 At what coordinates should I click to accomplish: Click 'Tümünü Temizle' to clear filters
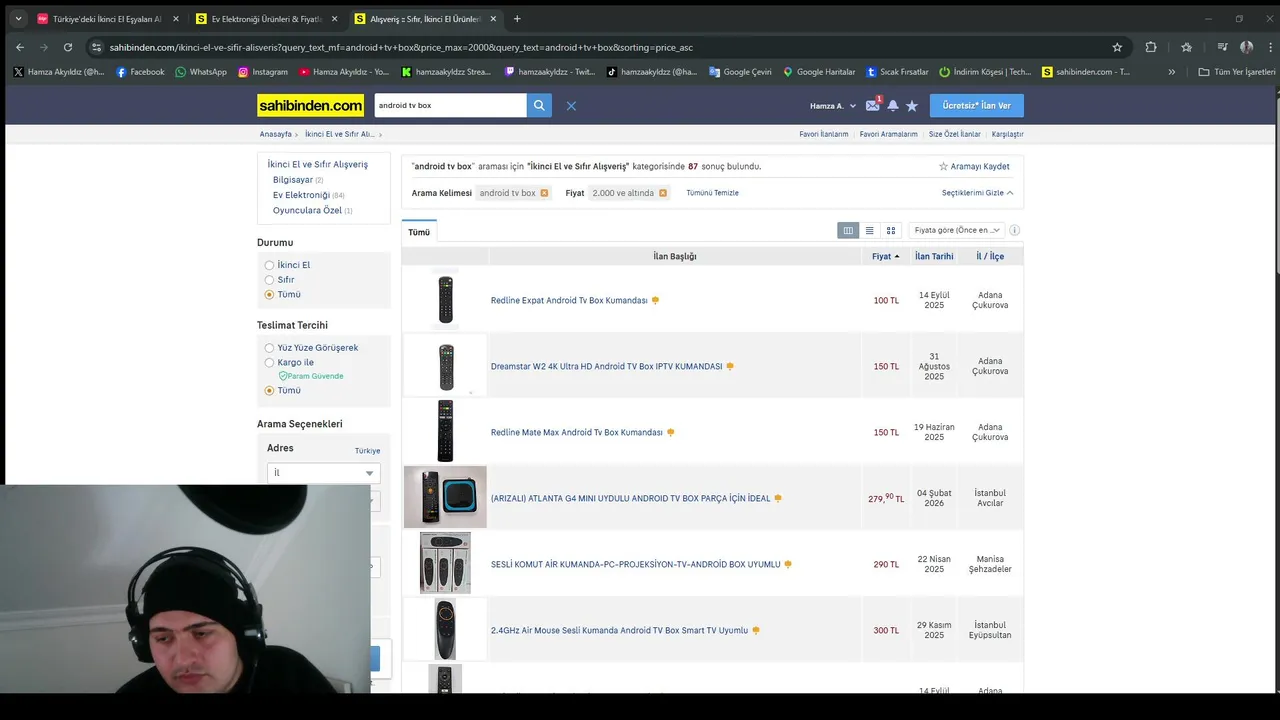click(x=712, y=193)
